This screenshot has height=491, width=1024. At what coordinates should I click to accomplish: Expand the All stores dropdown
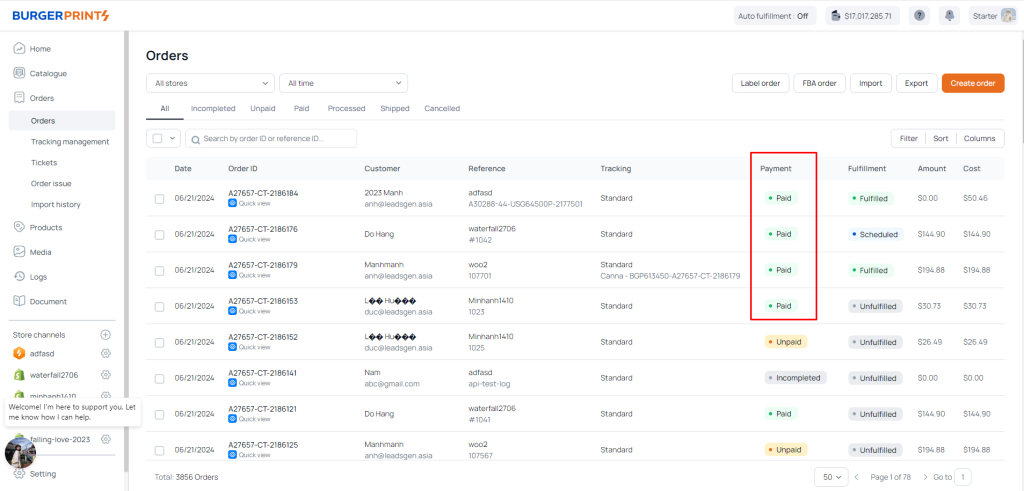pyautogui.click(x=210, y=83)
